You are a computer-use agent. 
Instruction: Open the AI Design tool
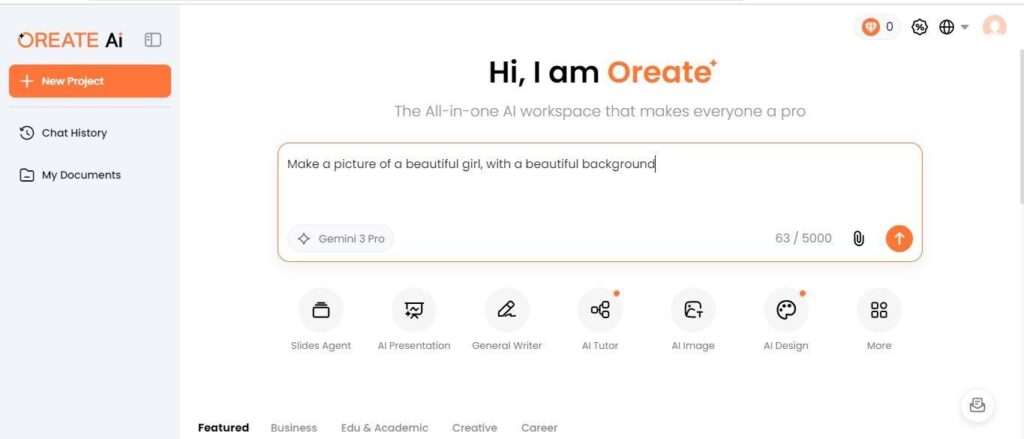785,310
